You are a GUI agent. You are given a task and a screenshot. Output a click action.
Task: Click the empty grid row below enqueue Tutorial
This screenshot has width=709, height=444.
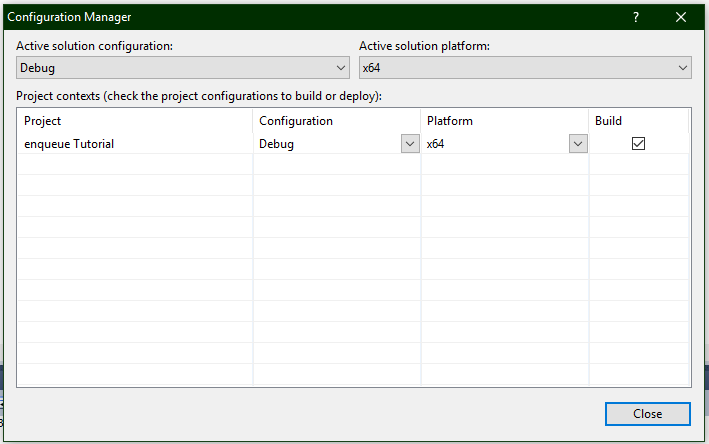135,165
